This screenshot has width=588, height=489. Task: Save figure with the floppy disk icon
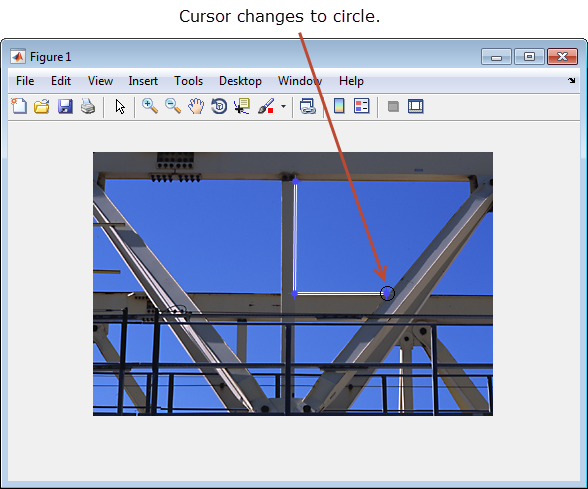(x=65, y=106)
